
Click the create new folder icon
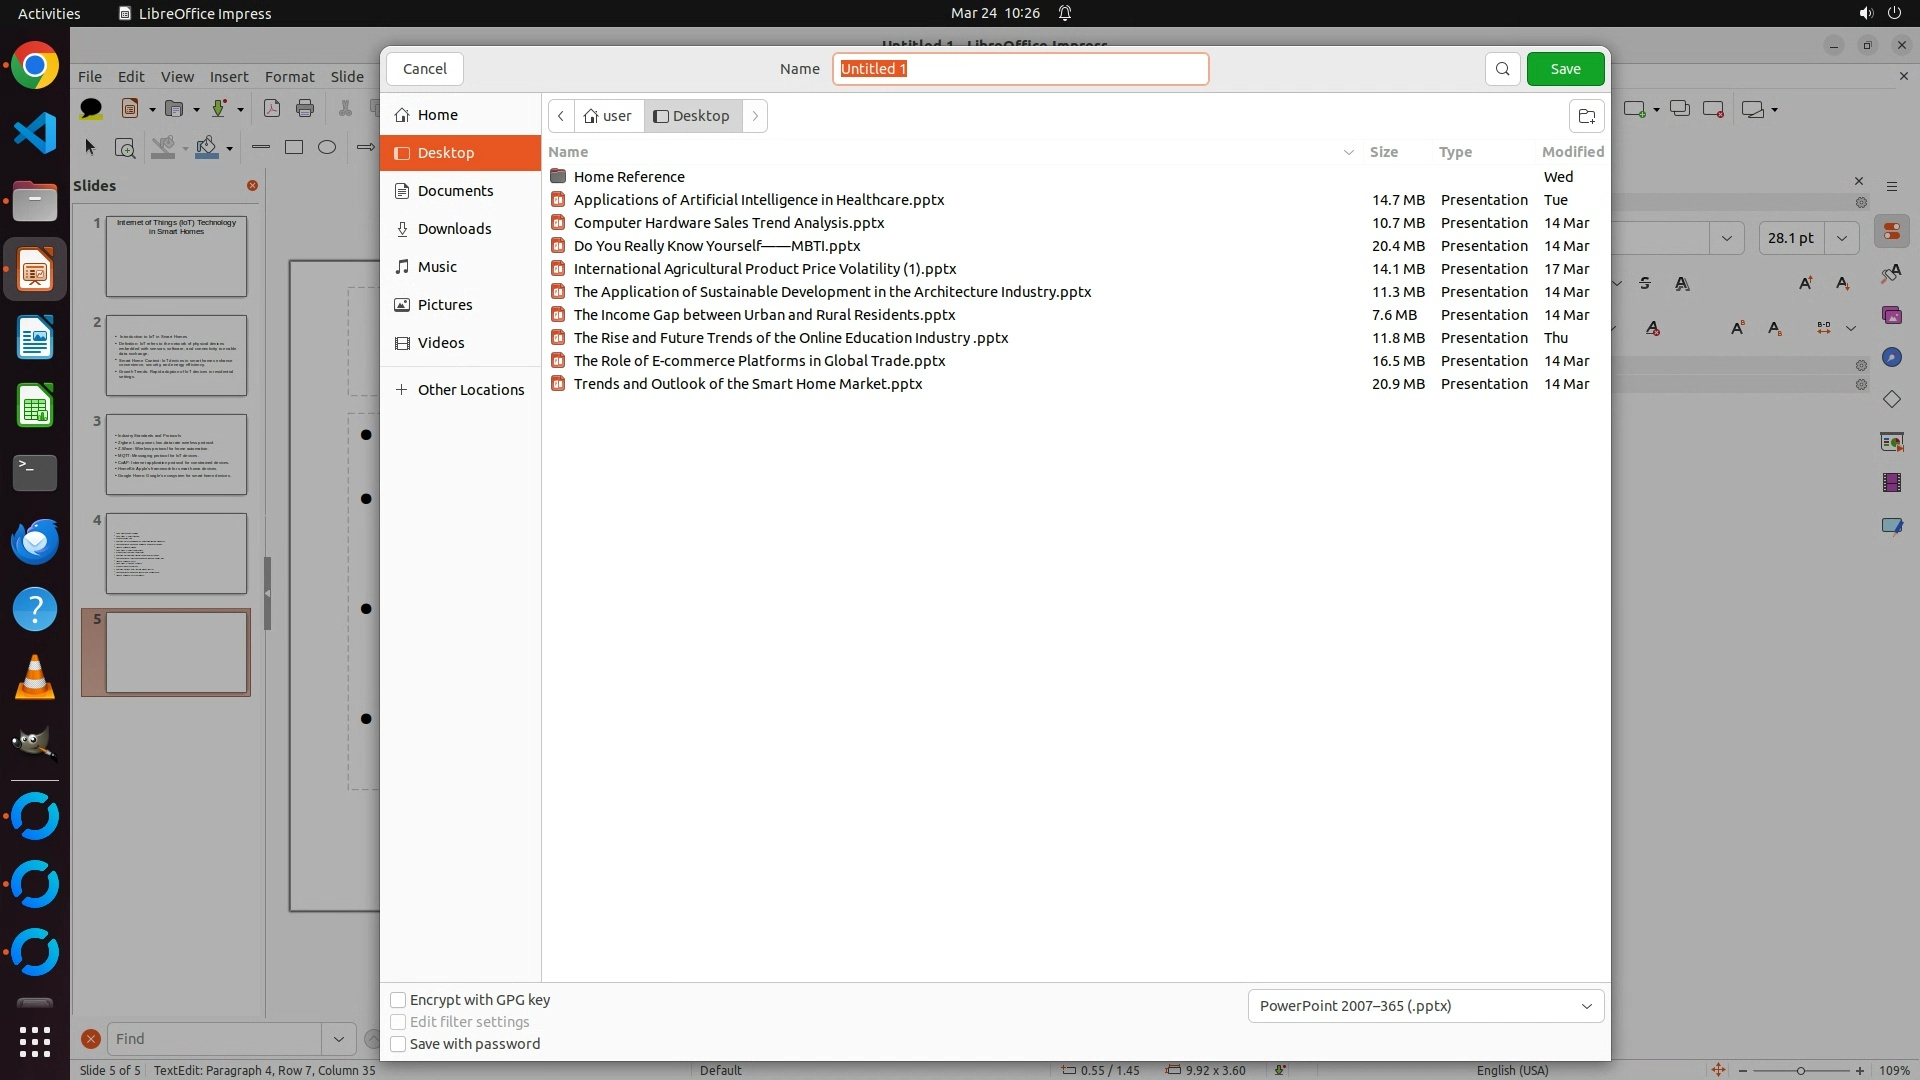point(1586,116)
